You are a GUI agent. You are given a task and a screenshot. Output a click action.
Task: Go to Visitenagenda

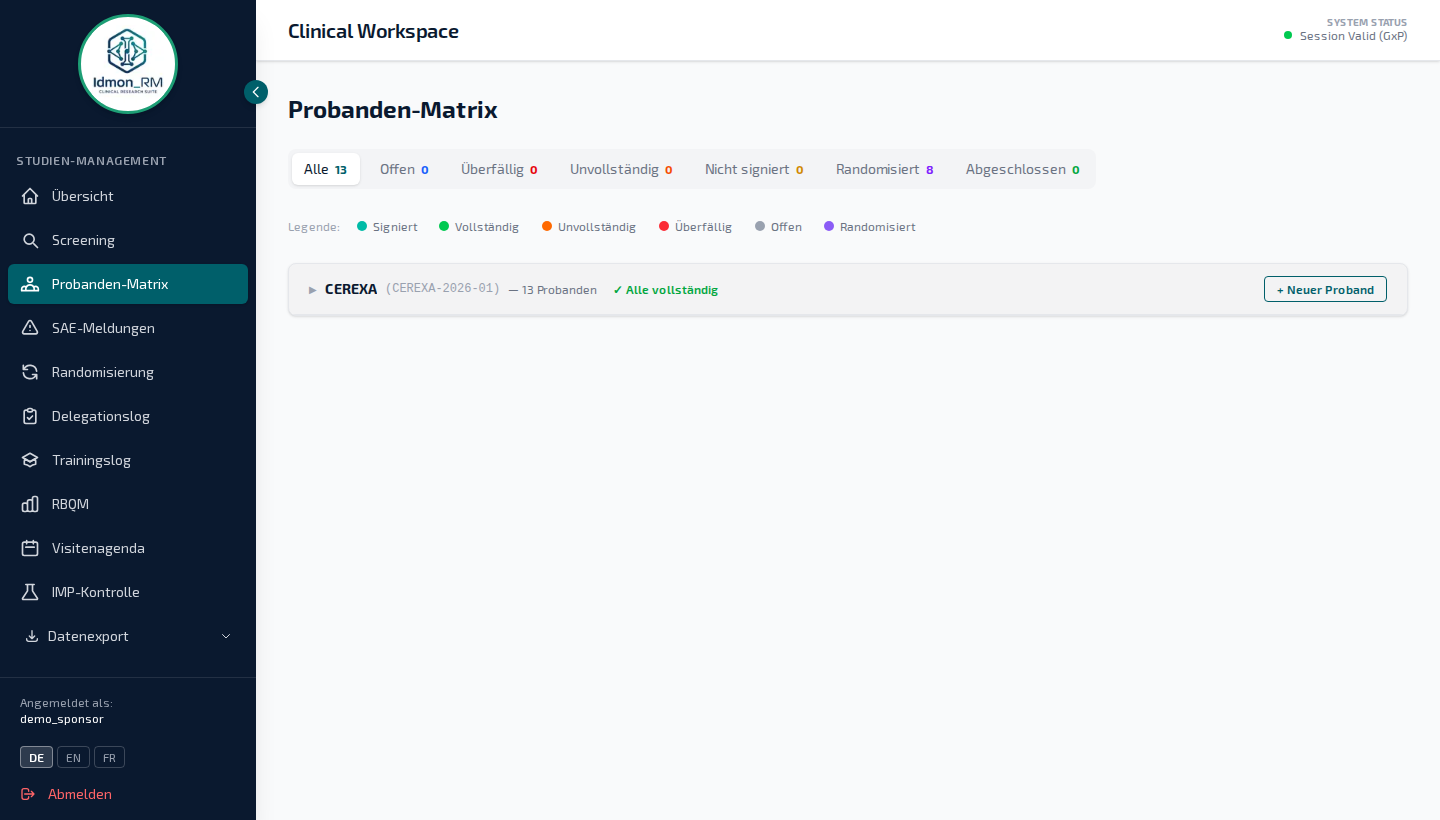pos(128,548)
